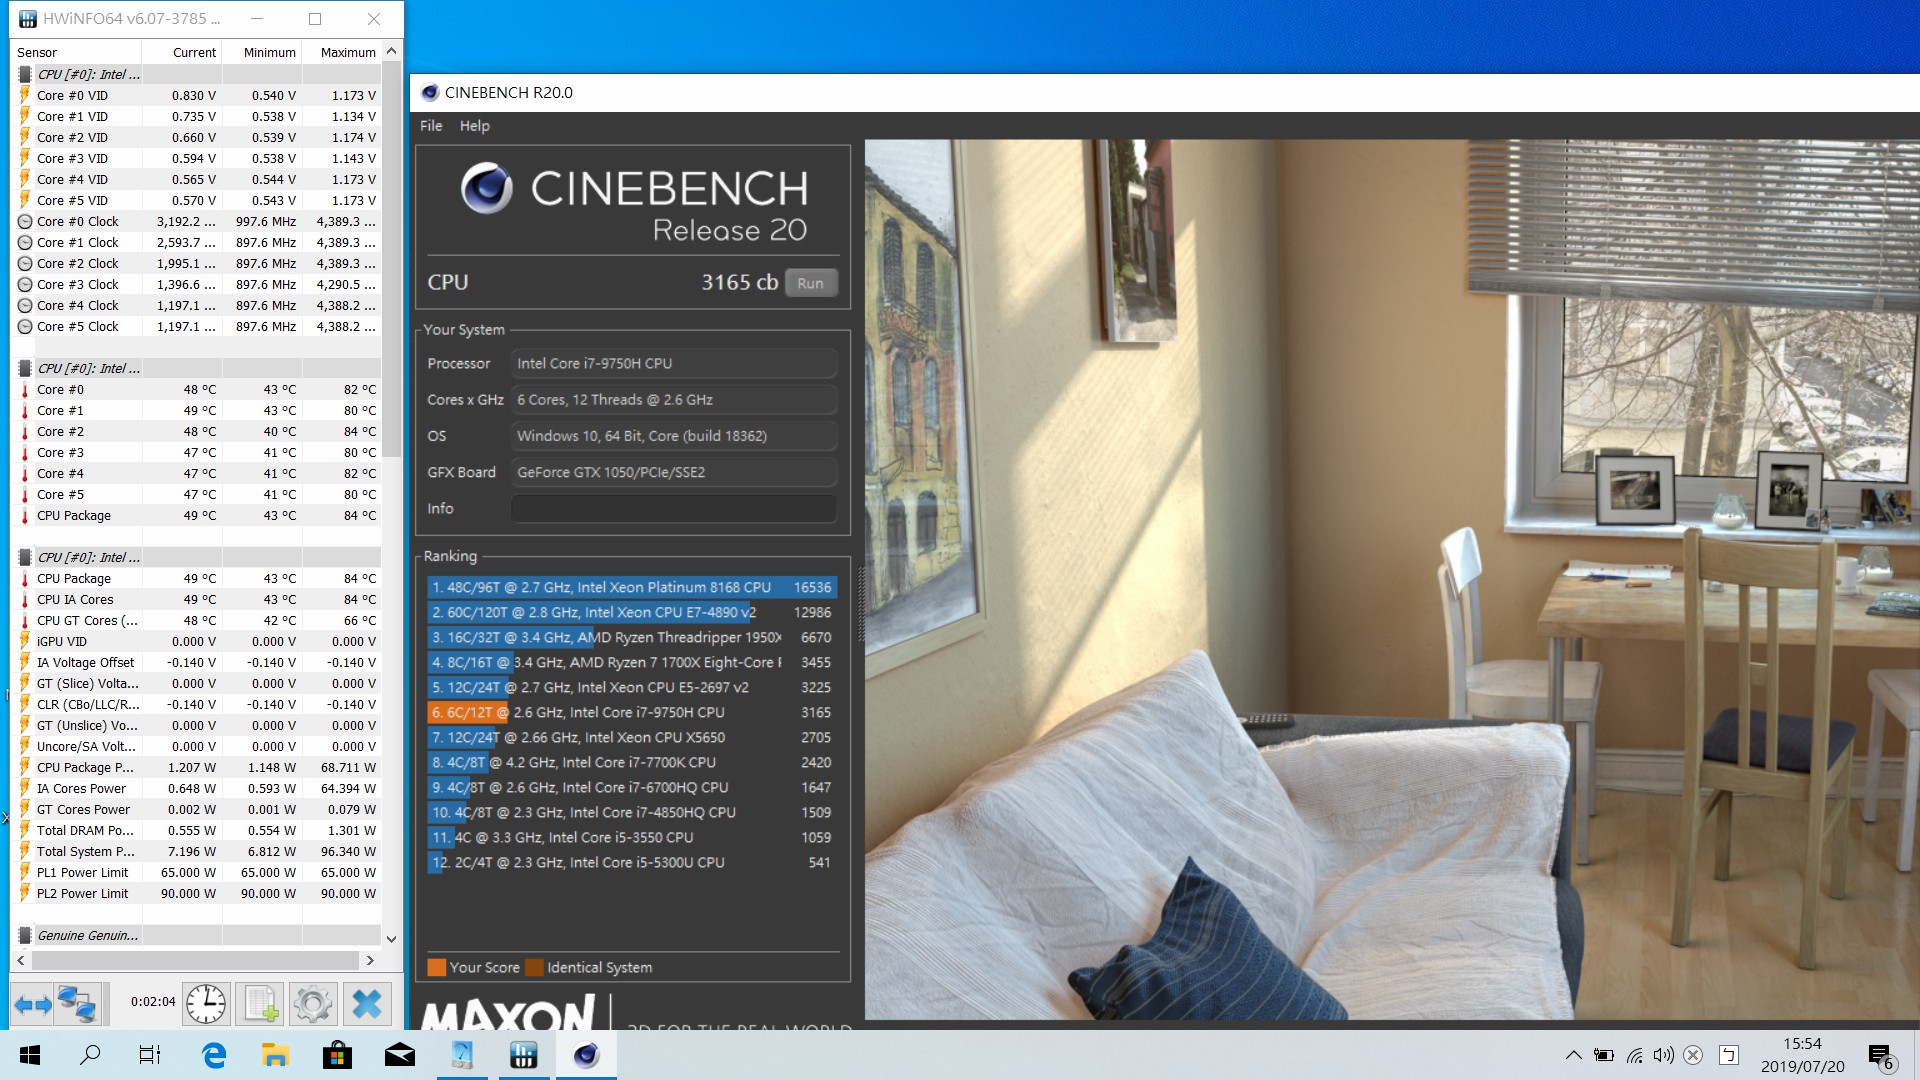Select ranking row Ryzen 7 1700X
This screenshot has height=1080, width=1920.
(631, 663)
